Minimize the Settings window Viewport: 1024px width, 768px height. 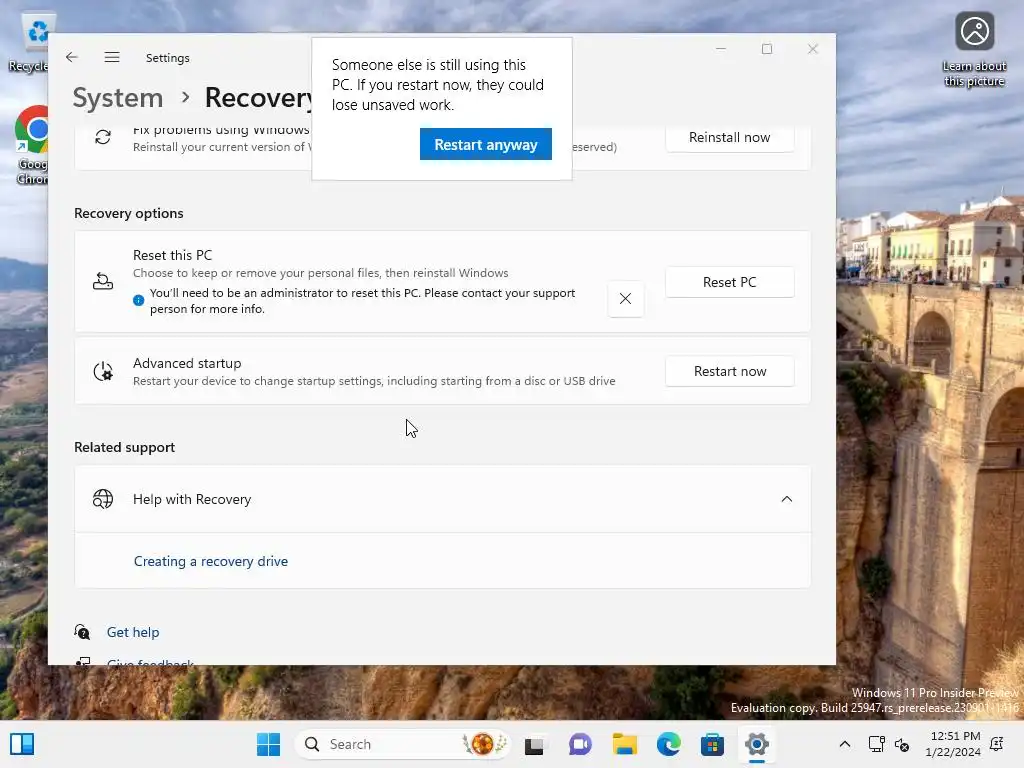click(x=721, y=49)
